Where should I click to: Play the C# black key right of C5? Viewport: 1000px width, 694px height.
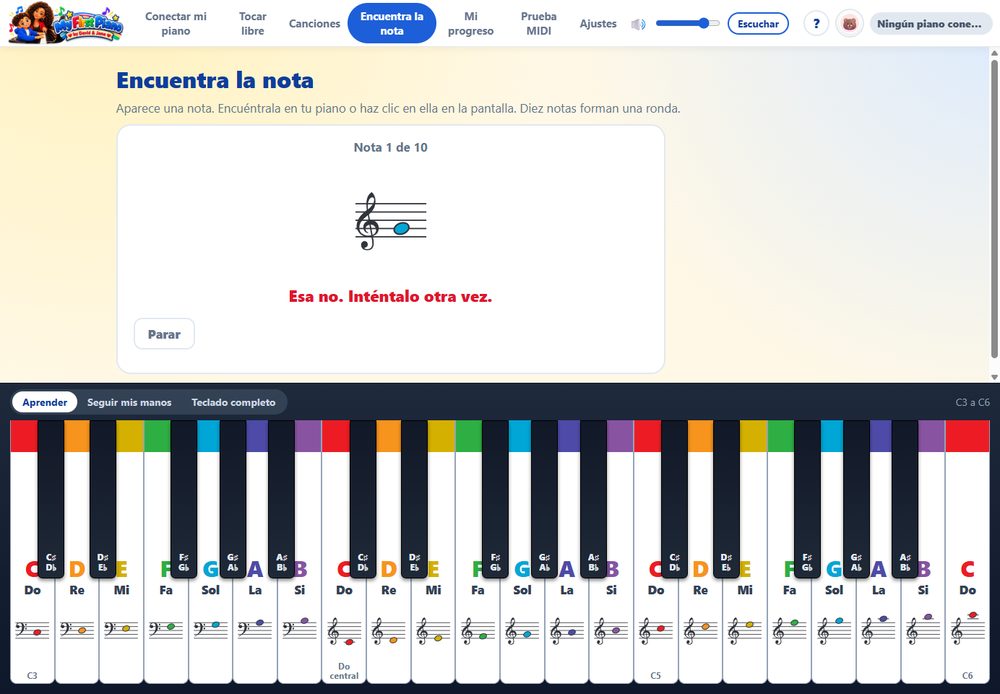[x=675, y=498]
